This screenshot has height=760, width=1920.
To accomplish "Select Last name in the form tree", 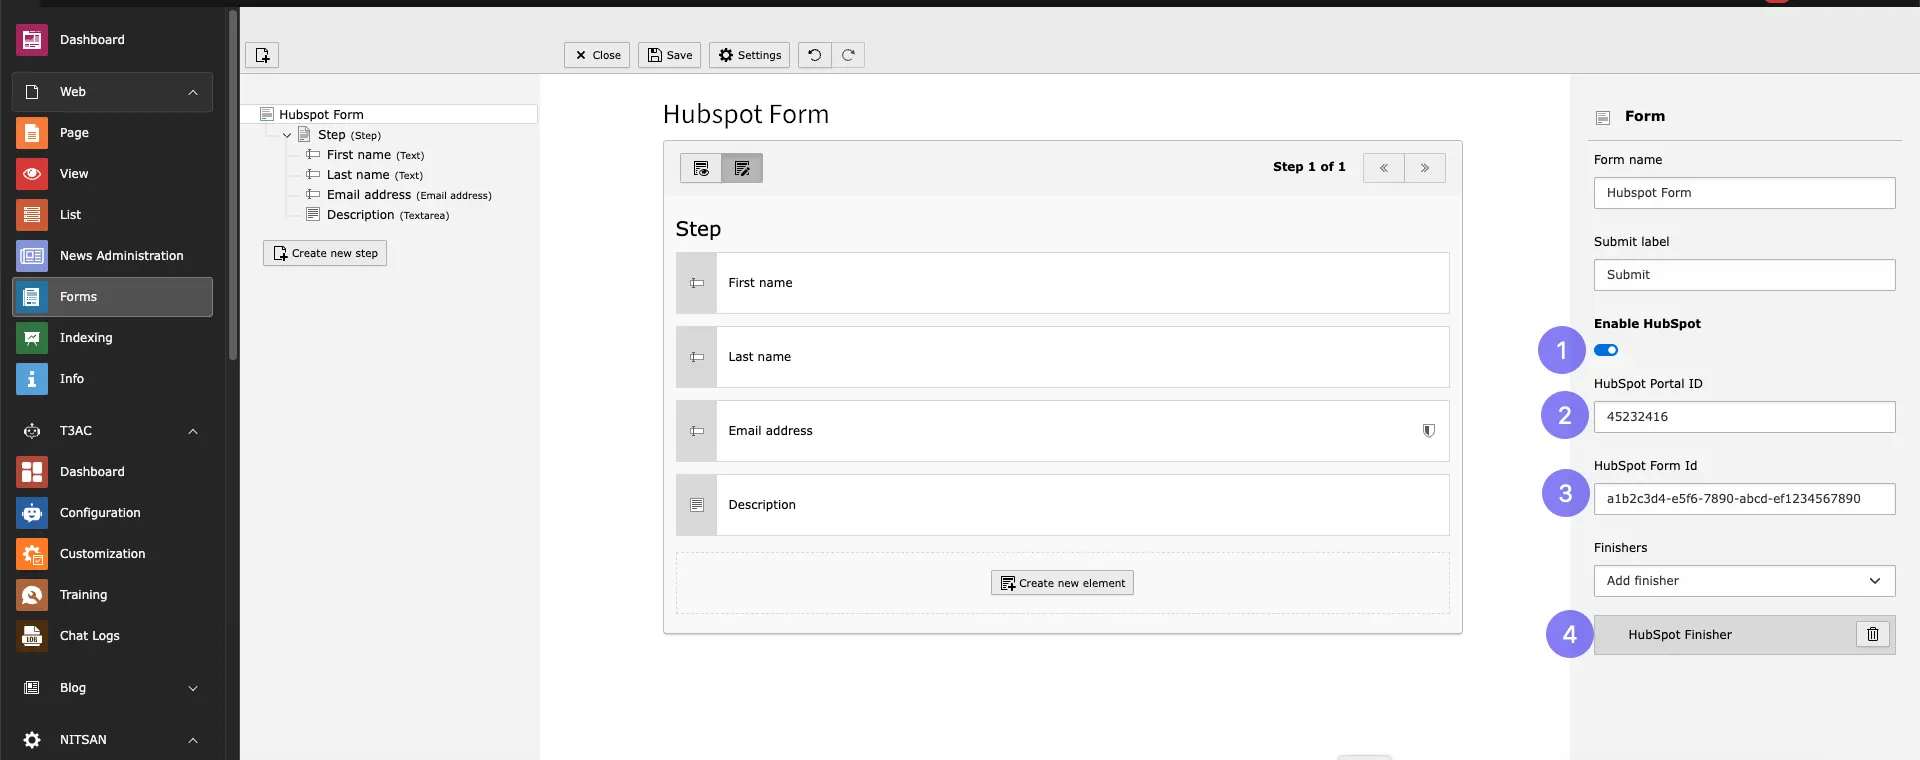I will (x=374, y=175).
